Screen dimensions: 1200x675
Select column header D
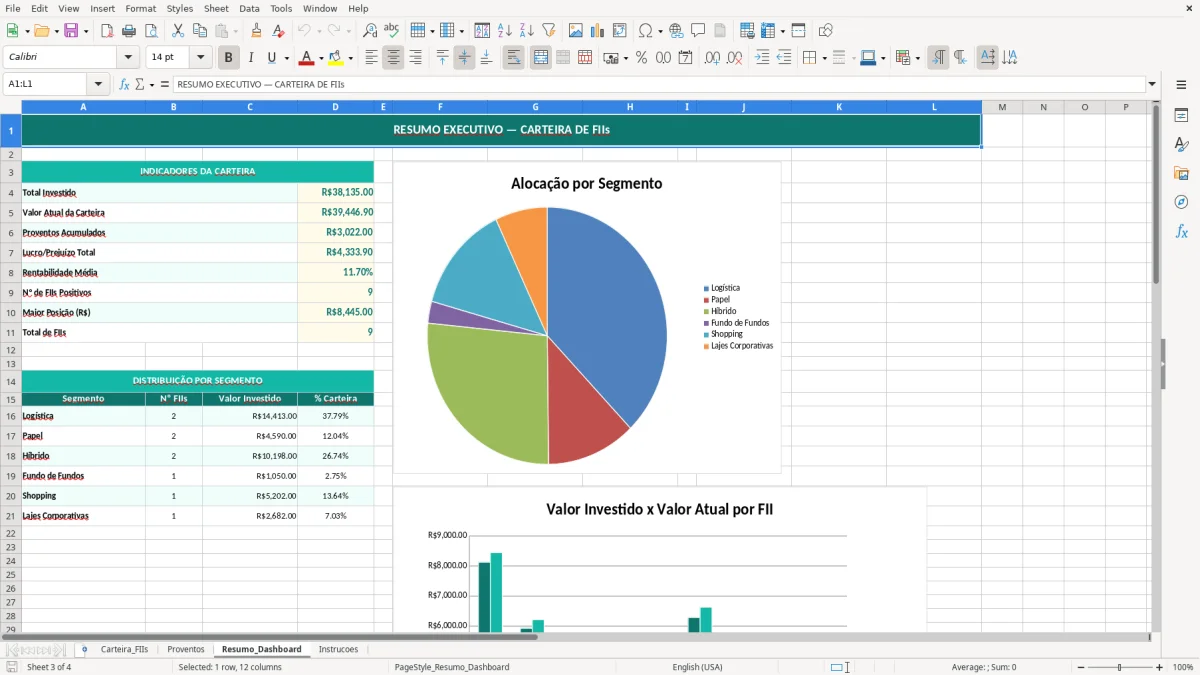point(335,107)
